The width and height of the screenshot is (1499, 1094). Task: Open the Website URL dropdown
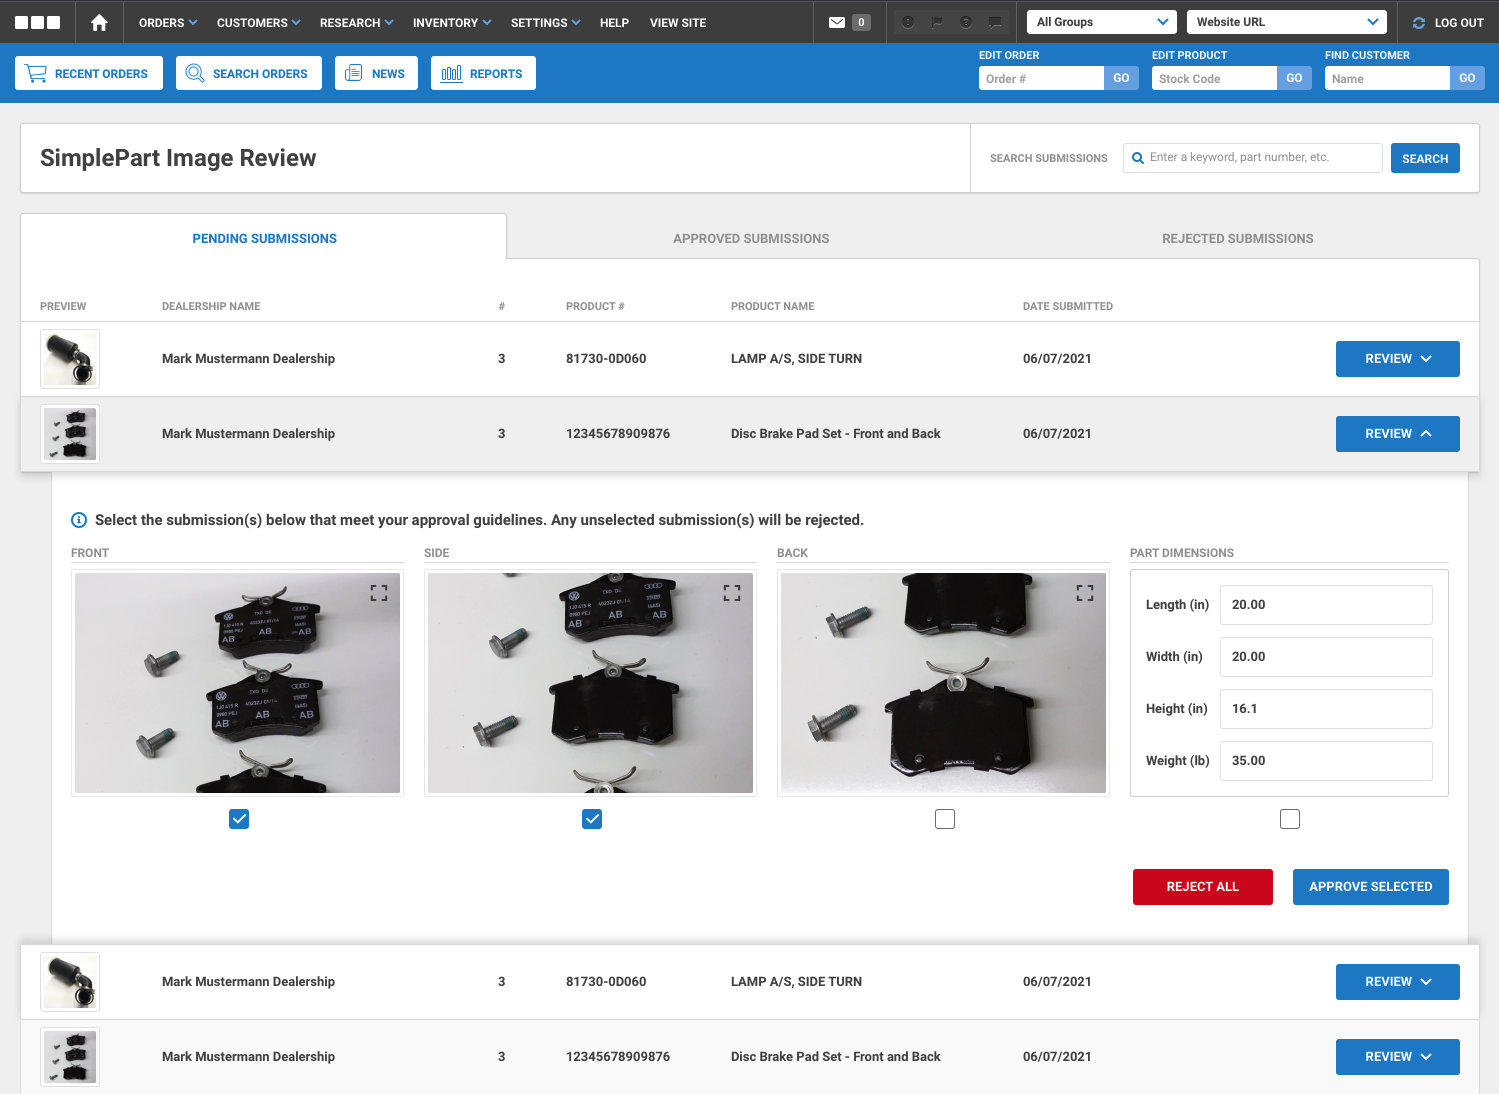coord(1287,22)
